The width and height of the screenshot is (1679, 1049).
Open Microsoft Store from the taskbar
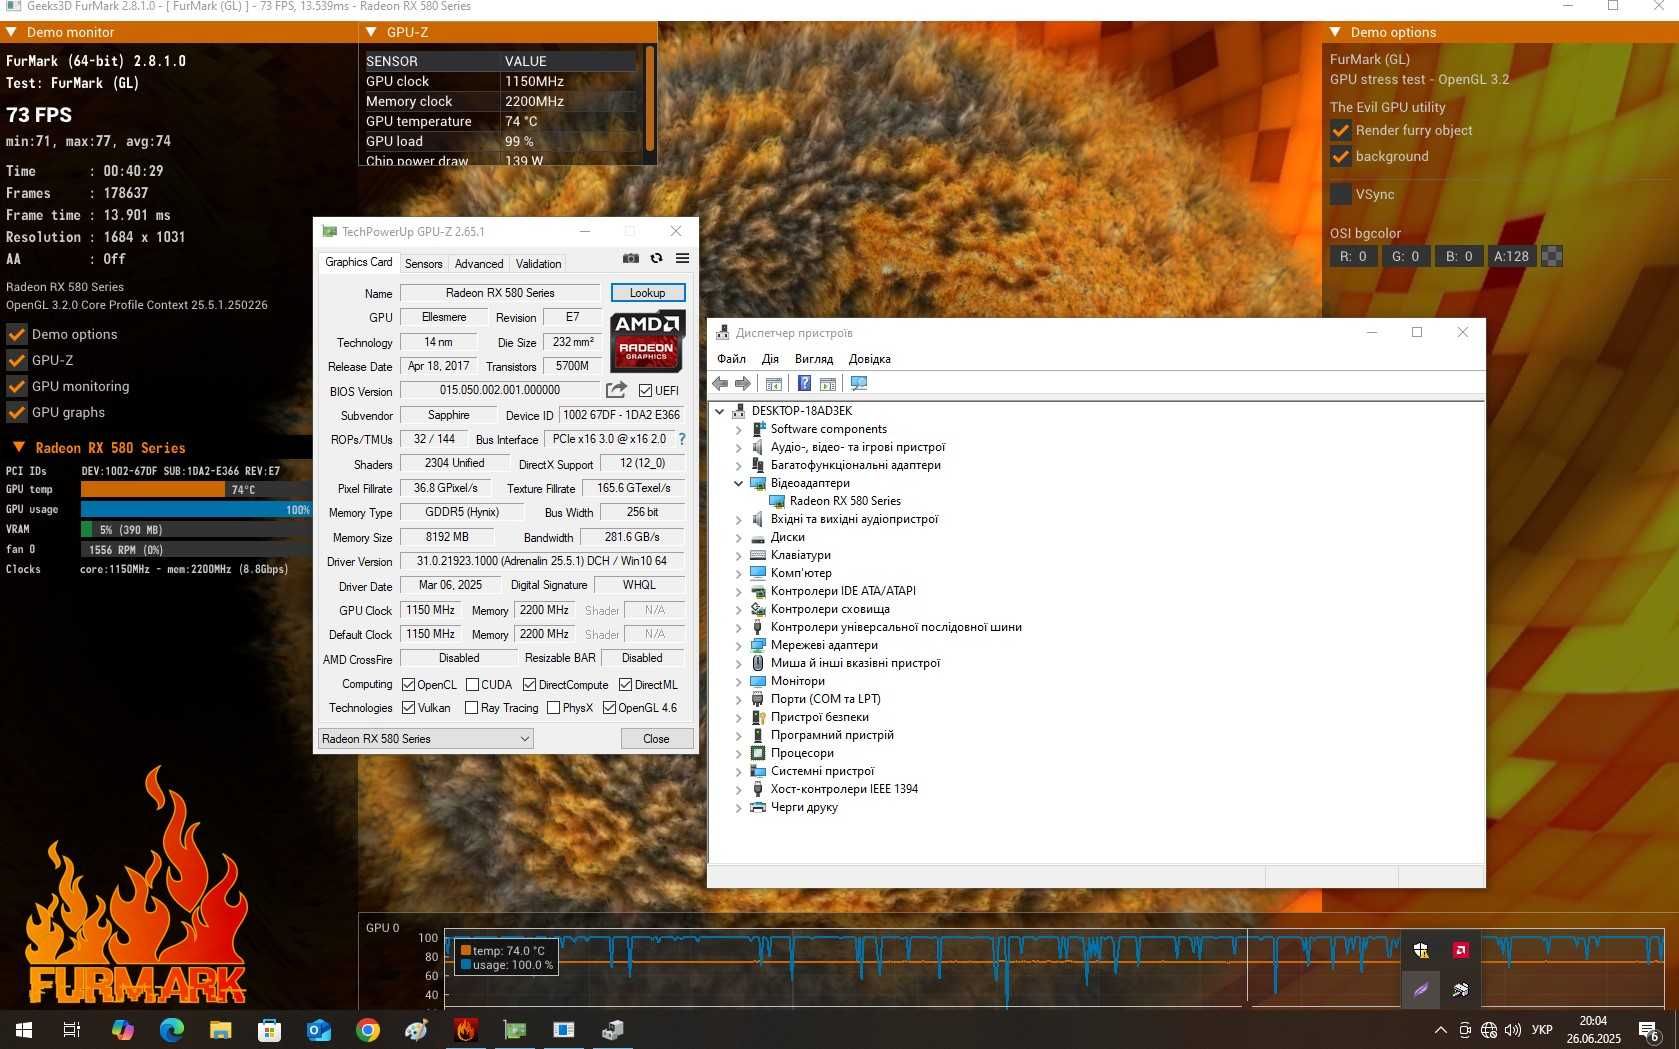(270, 1029)
